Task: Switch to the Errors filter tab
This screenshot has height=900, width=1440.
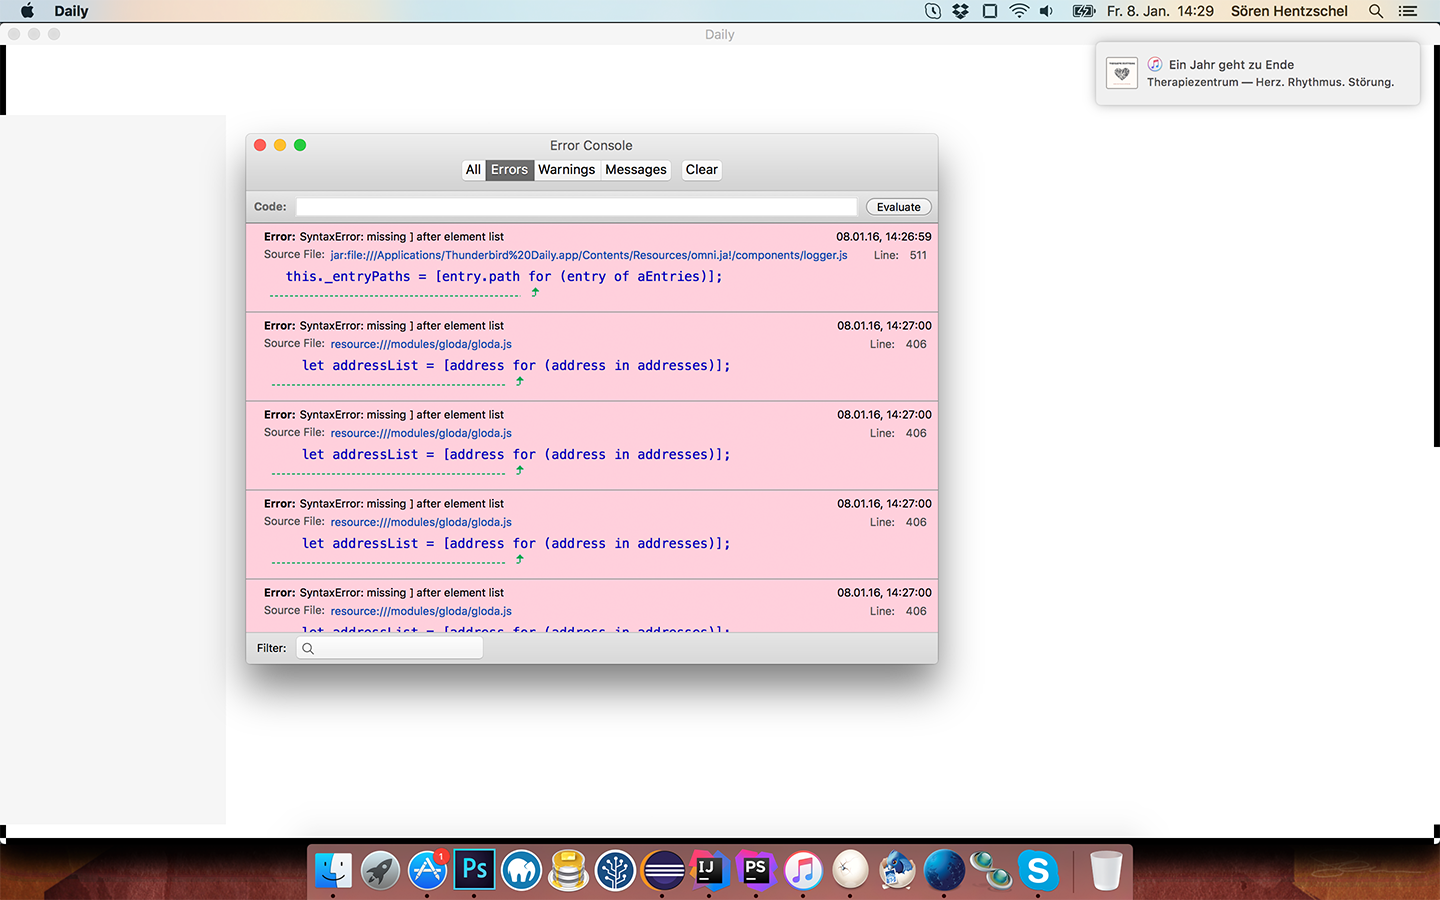Action: coord(509,170)
